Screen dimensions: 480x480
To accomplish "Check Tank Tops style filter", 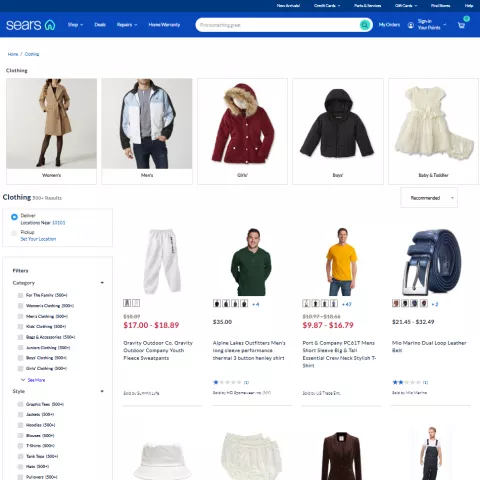I will (x=20, y=456).
